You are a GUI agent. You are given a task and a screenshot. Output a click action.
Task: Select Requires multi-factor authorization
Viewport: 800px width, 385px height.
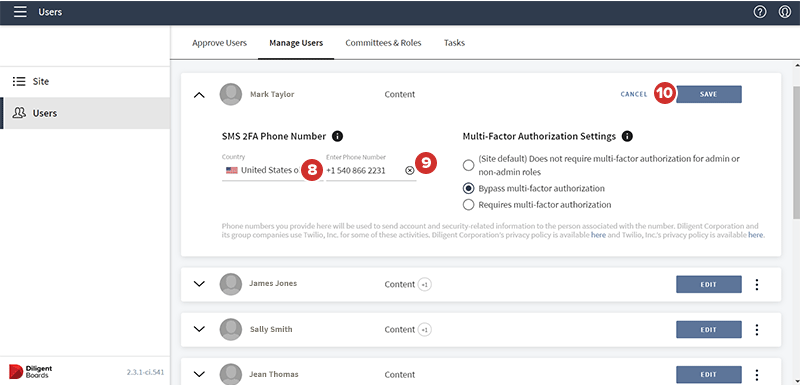[x=468, y=205]
